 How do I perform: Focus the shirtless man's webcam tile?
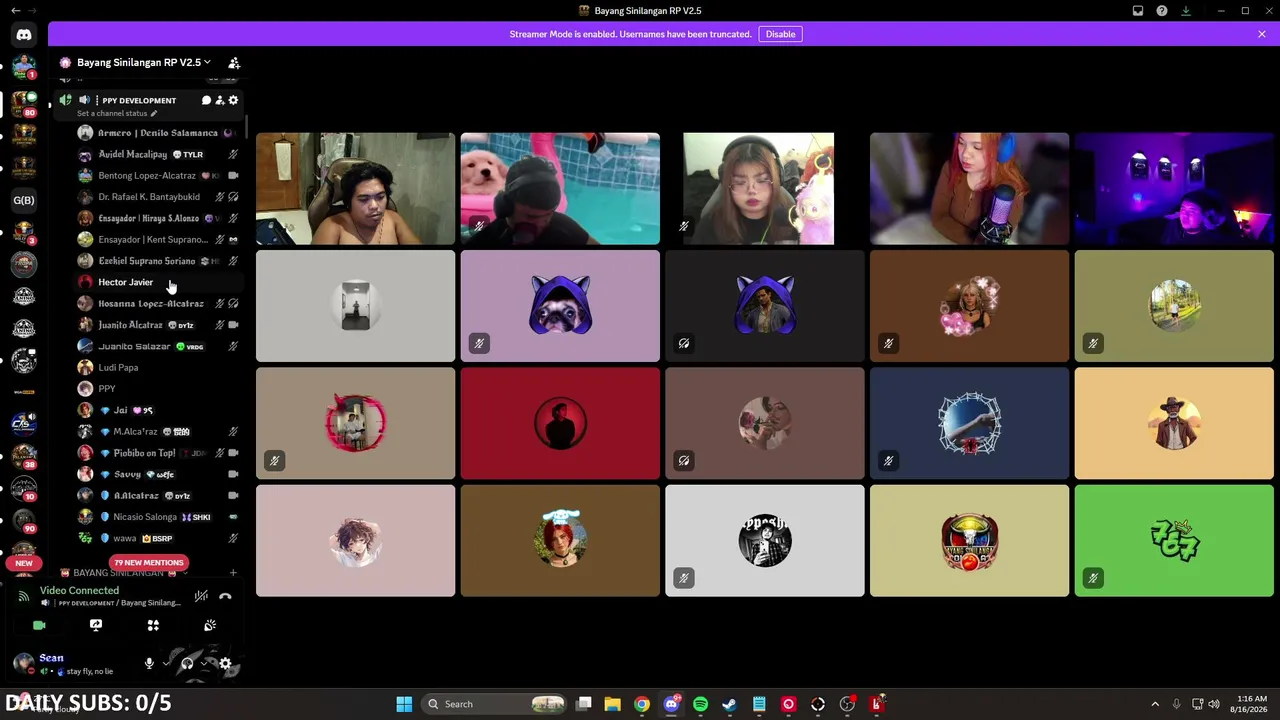click(355, 188)
